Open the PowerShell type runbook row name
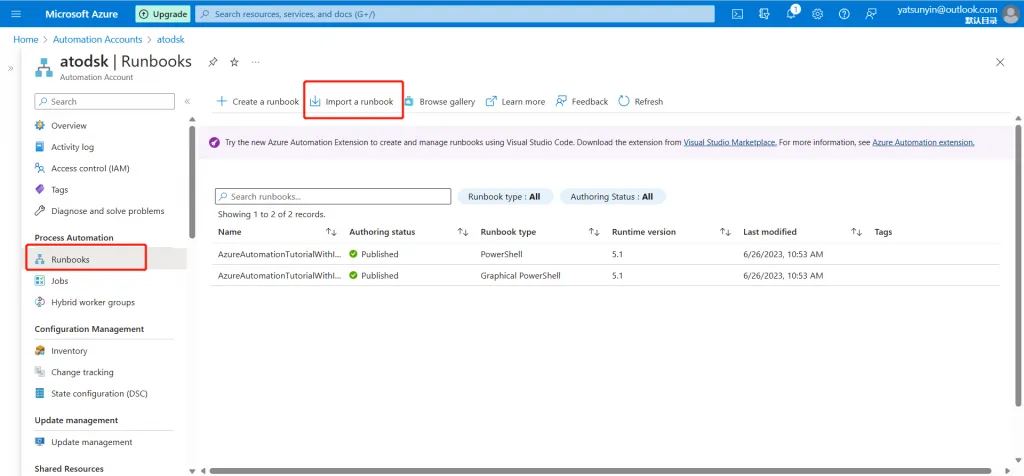 (280, 254)
